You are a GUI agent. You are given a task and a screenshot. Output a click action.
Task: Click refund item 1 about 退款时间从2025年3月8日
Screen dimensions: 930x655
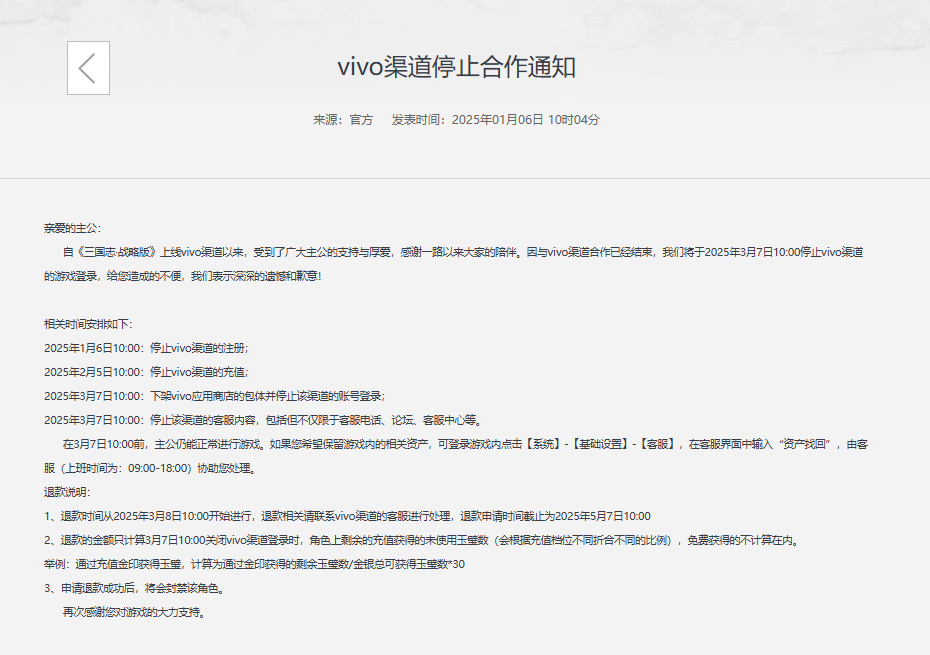[x=347, y=517]
